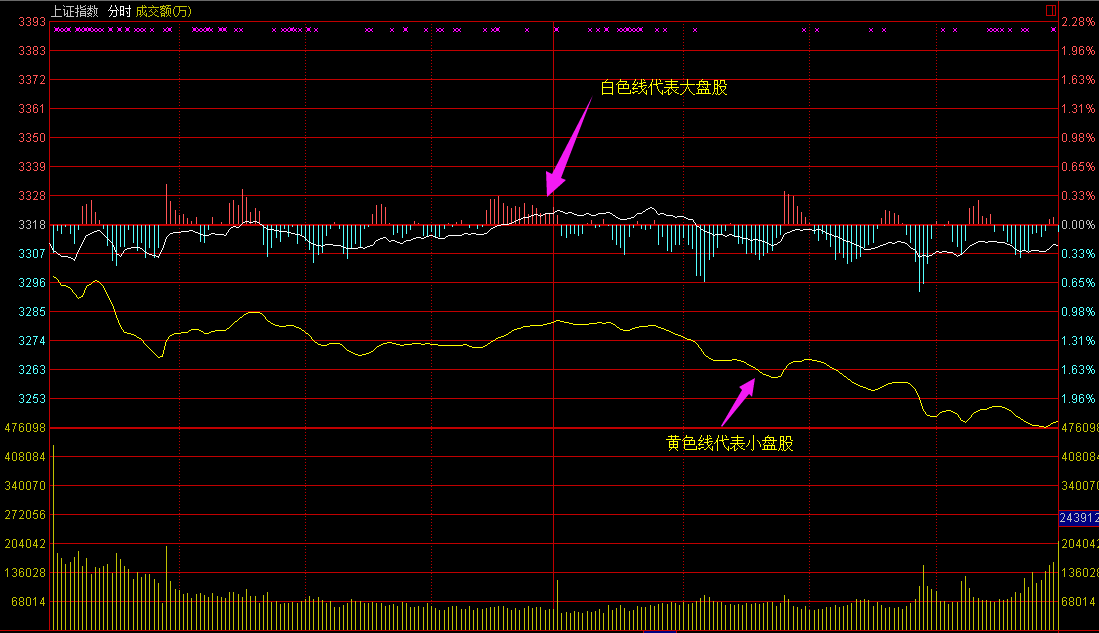
Task: Click the 0.00% baseline label on right axis
Action: [x=1078, y=225]
